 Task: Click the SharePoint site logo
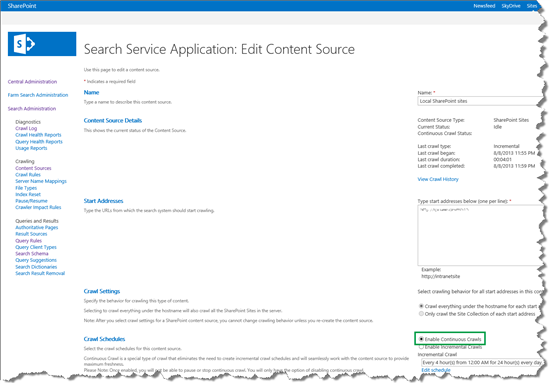click(42, 44)
